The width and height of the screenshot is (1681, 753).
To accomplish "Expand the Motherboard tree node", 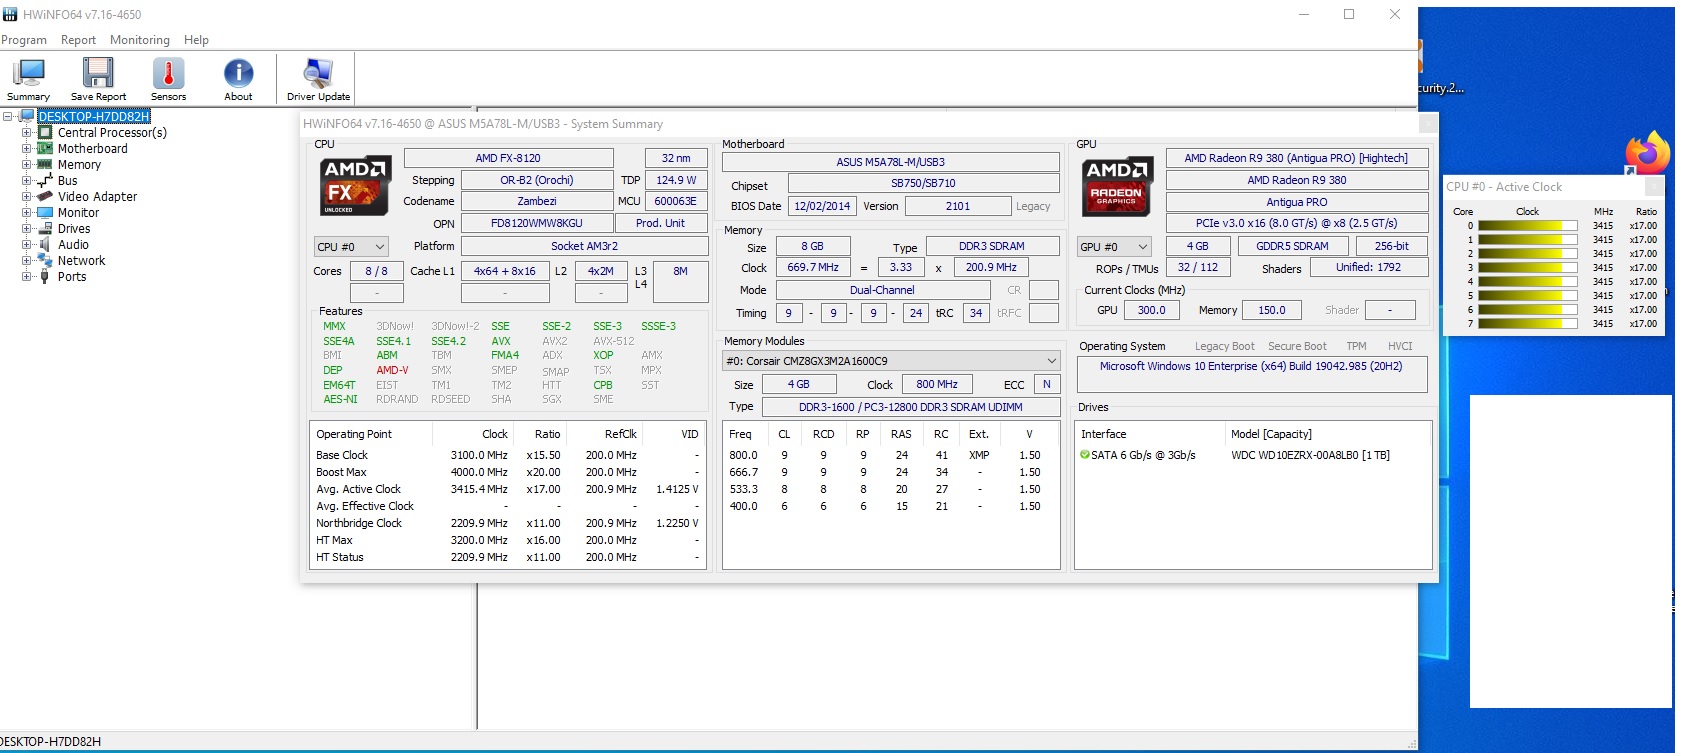I will pyautogui.click(x=27, y=148).
